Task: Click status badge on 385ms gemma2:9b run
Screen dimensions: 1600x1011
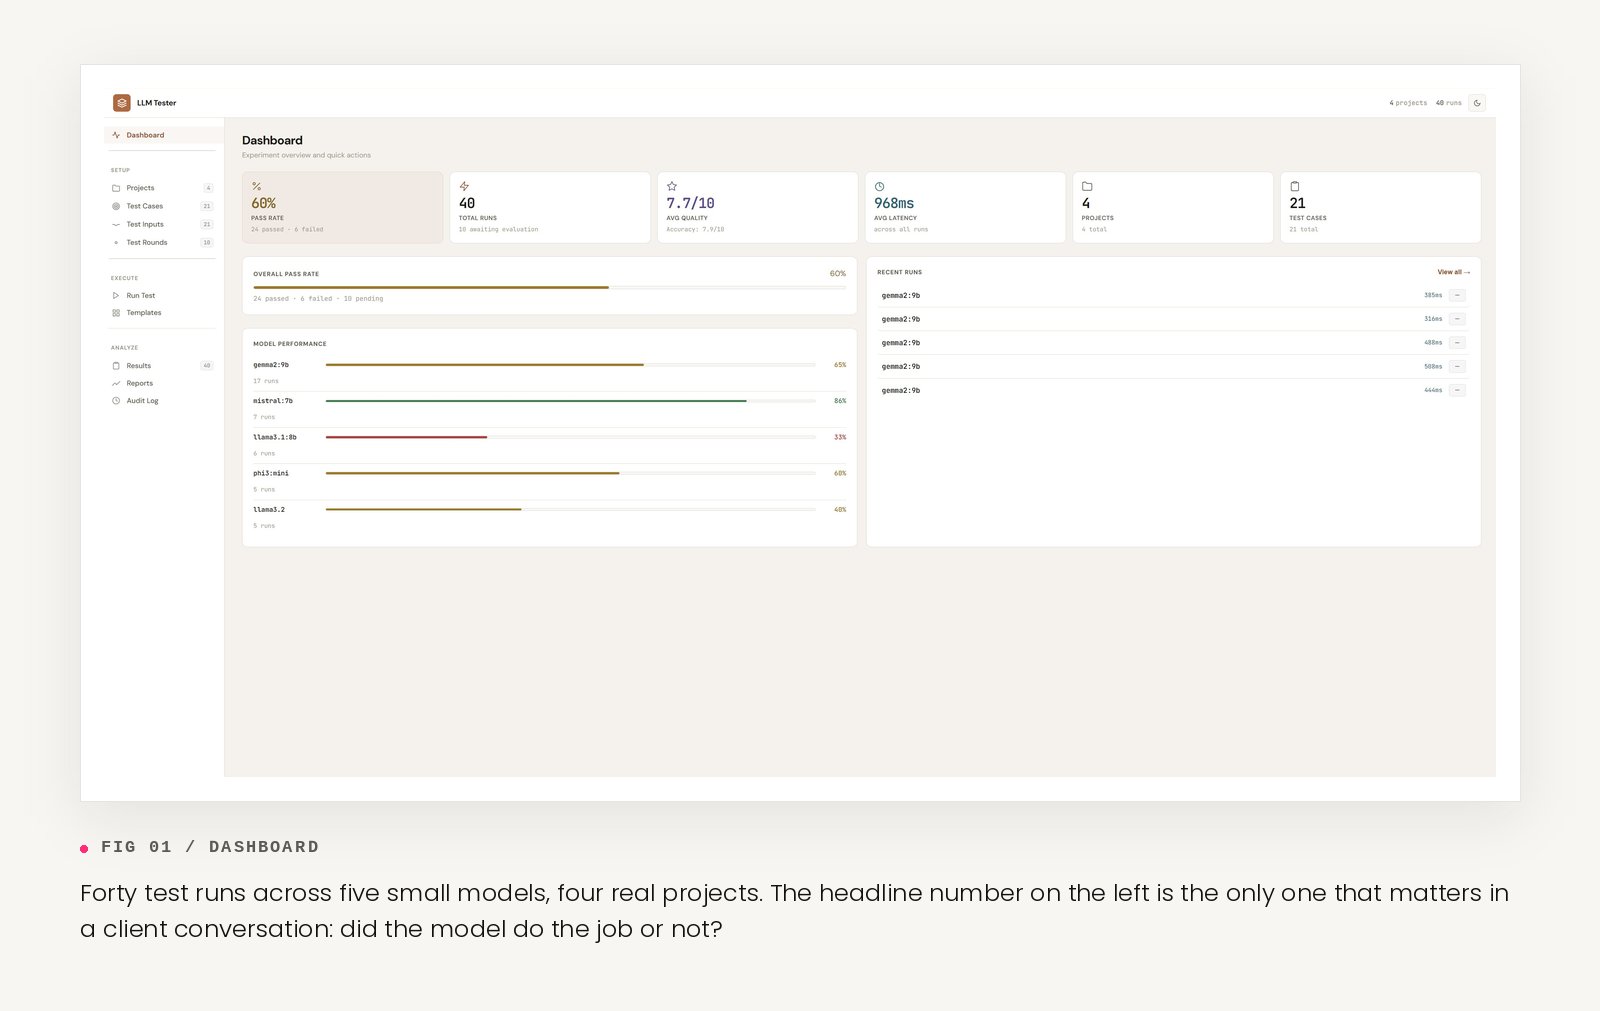Action: tap(1457, 295)
